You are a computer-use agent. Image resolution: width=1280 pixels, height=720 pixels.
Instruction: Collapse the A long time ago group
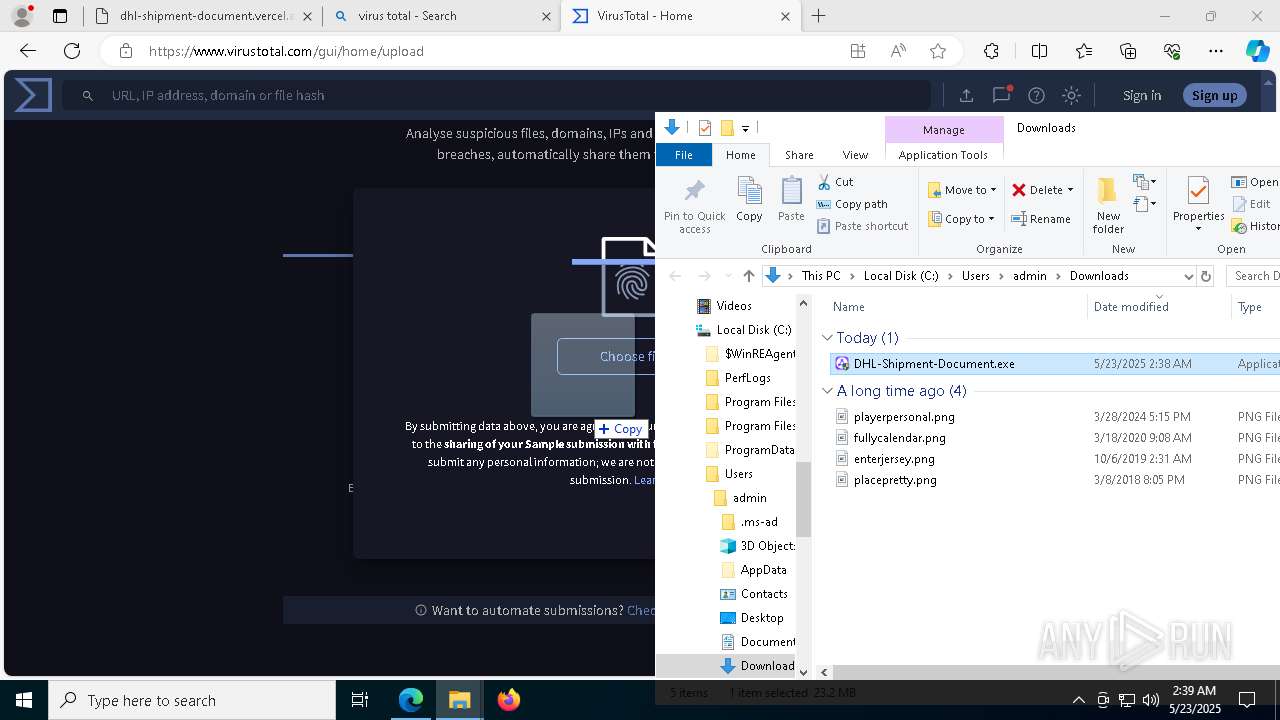pyautogui.click(x=827, y=391)
